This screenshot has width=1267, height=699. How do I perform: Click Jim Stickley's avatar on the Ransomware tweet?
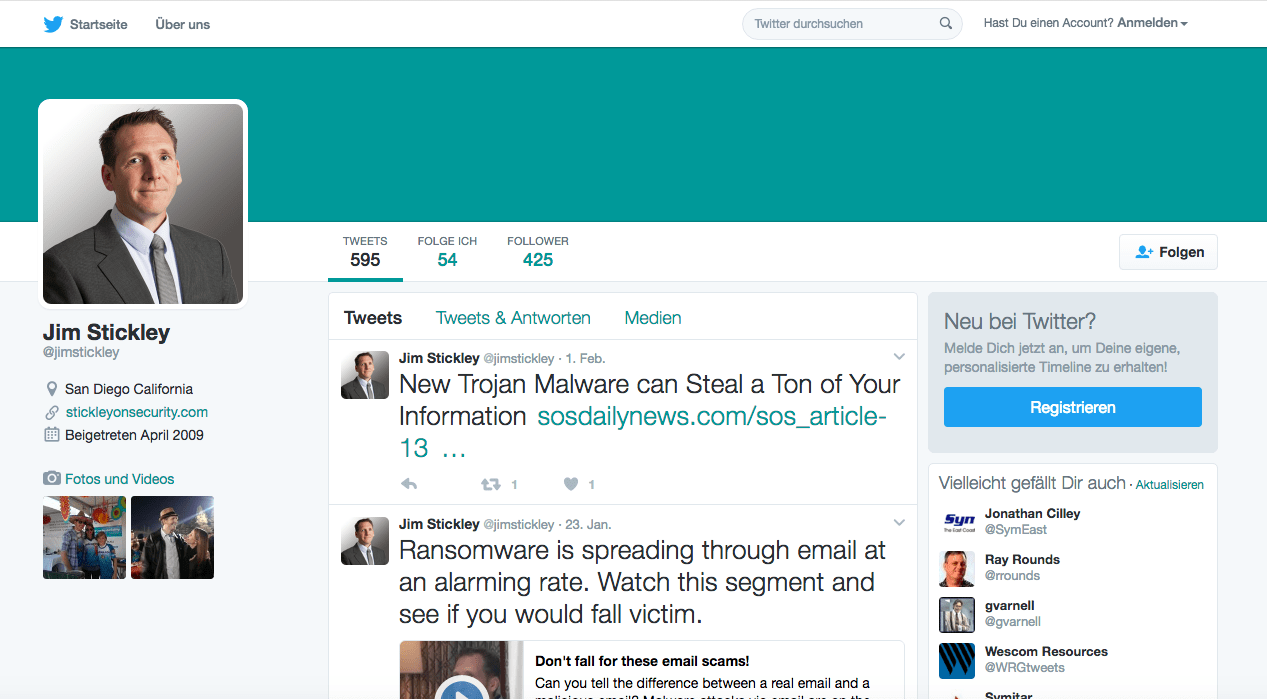[x=365, y=541]
